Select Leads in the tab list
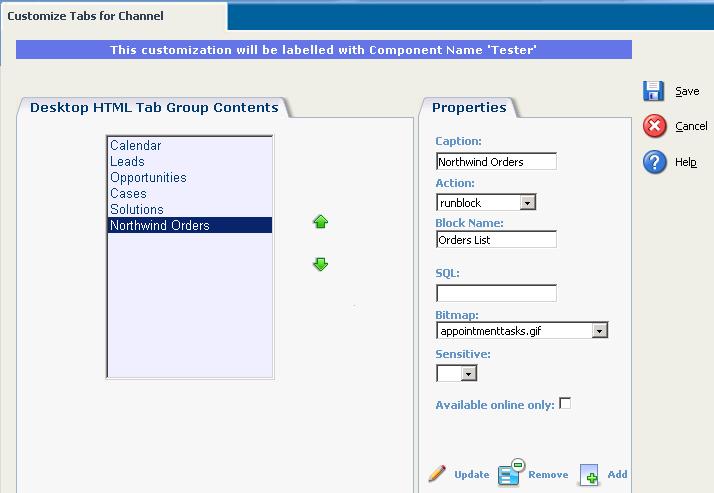The height and width of the screenshot is (493, 714). (190, 161)
